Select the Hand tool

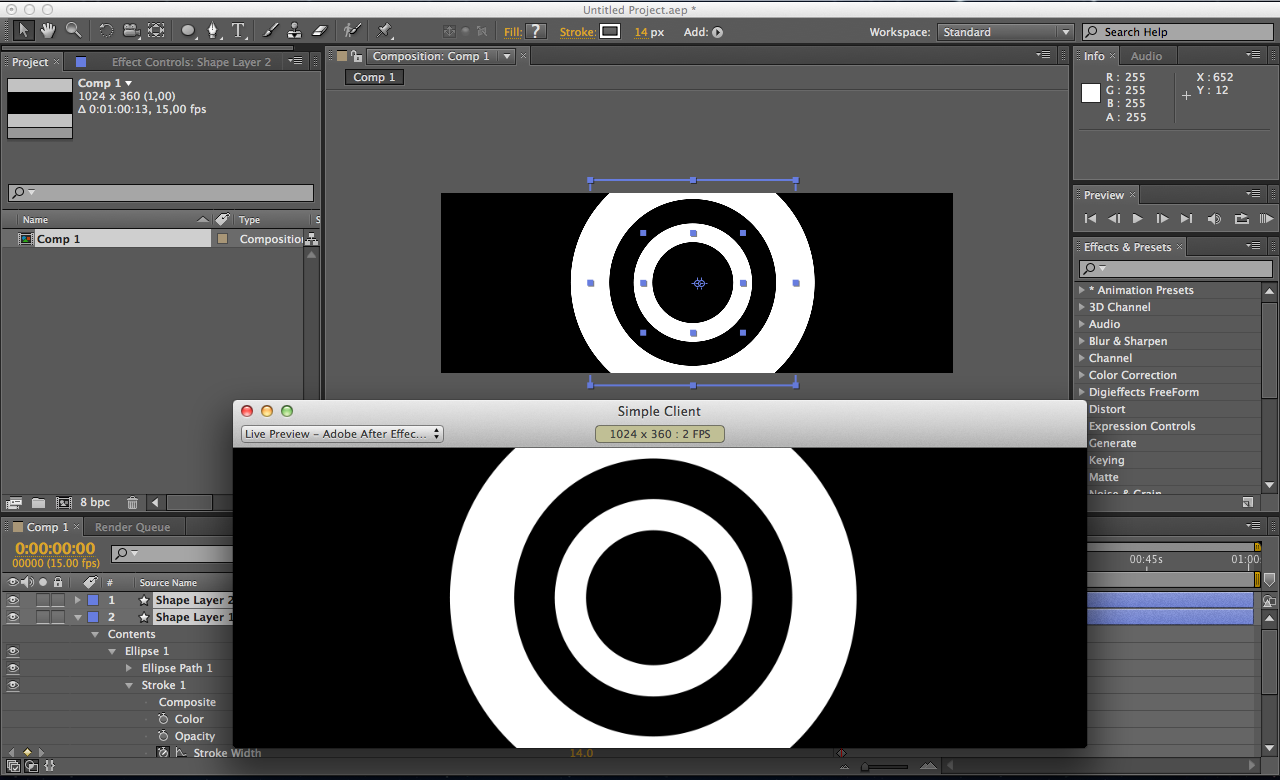(x=48, y=31)
